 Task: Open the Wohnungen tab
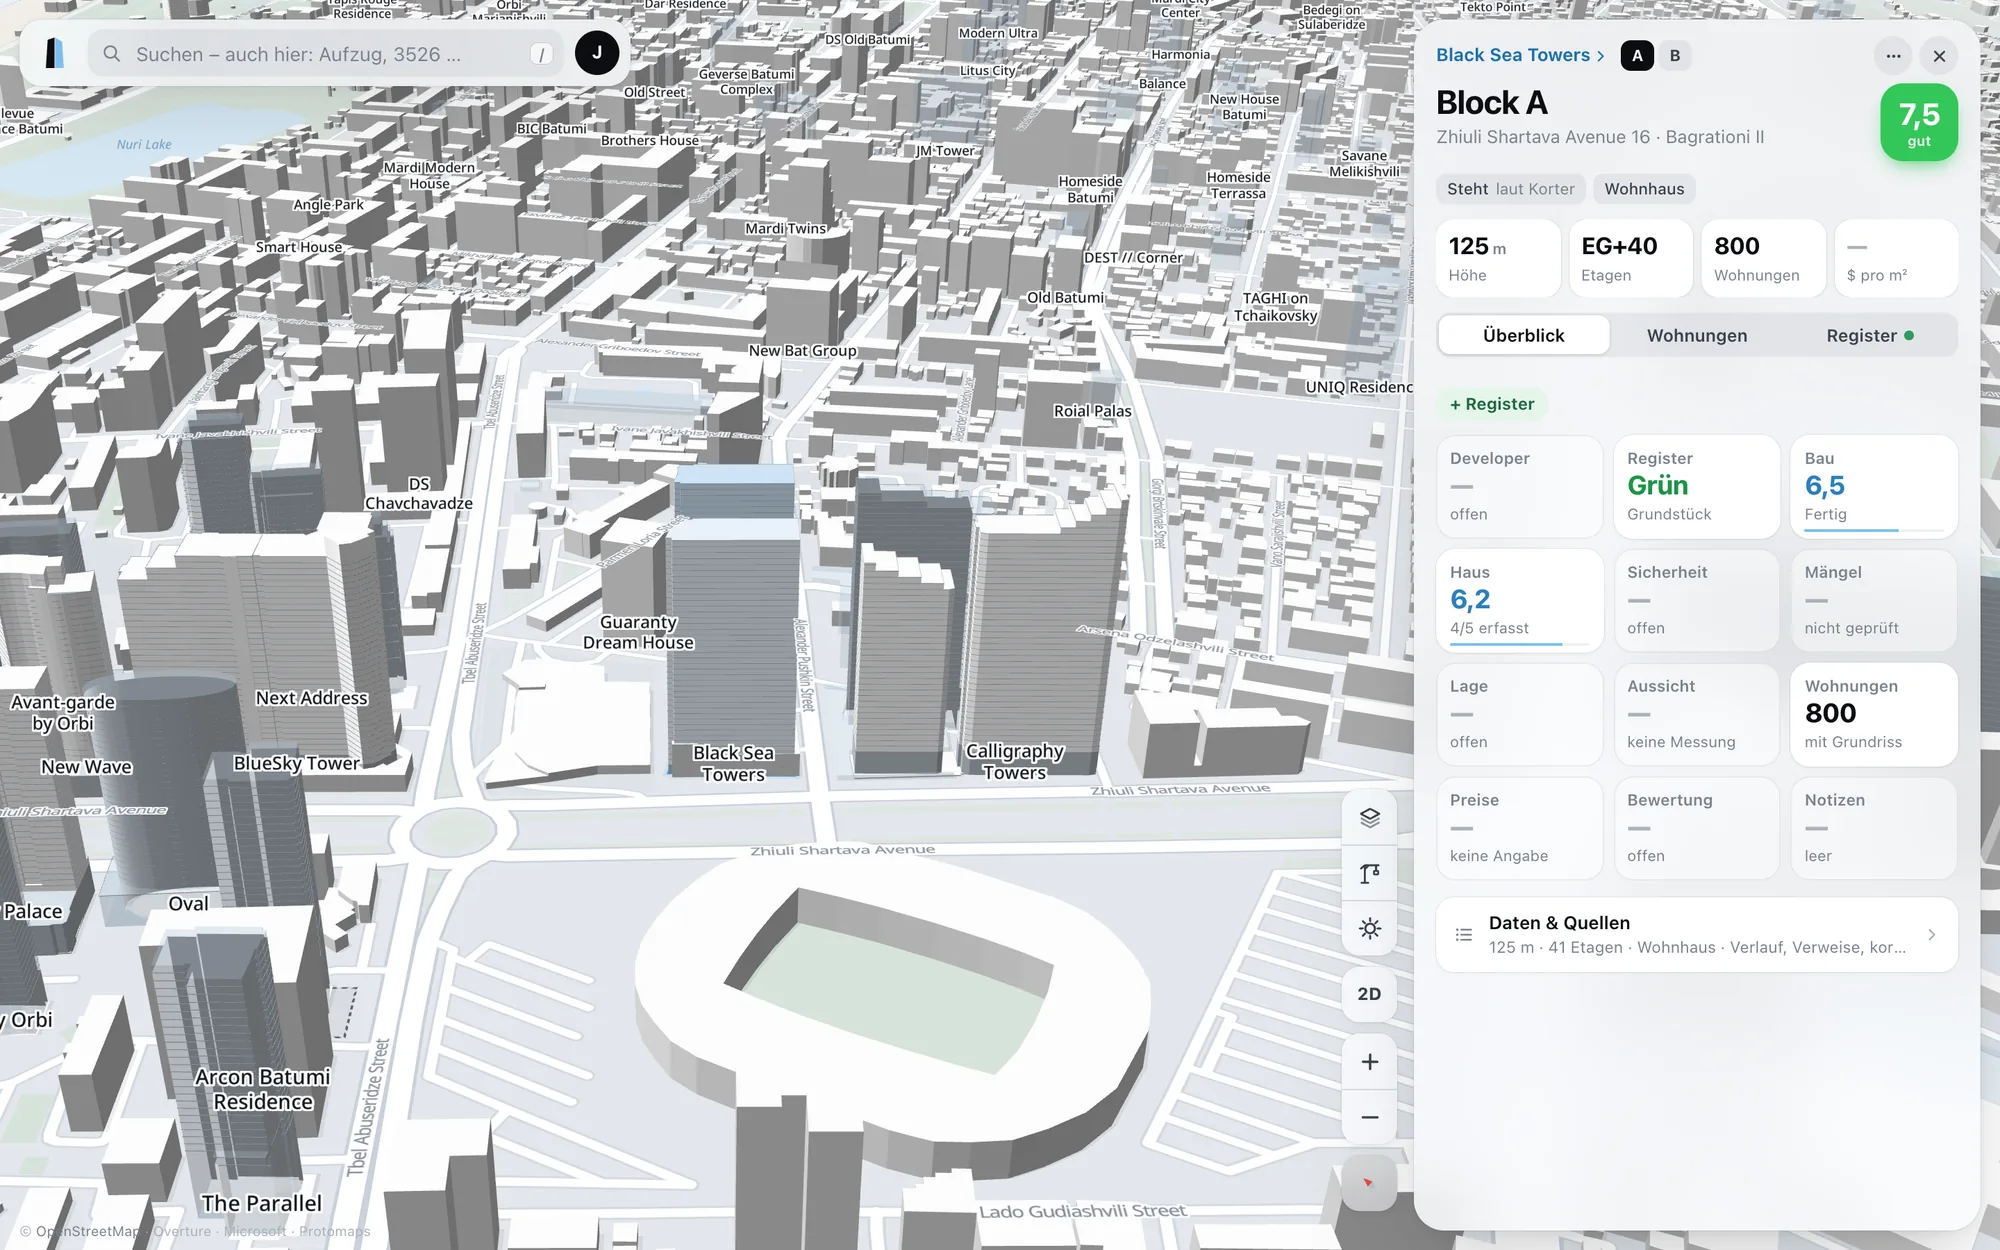pyautogui.click(x=1697, y=335)
